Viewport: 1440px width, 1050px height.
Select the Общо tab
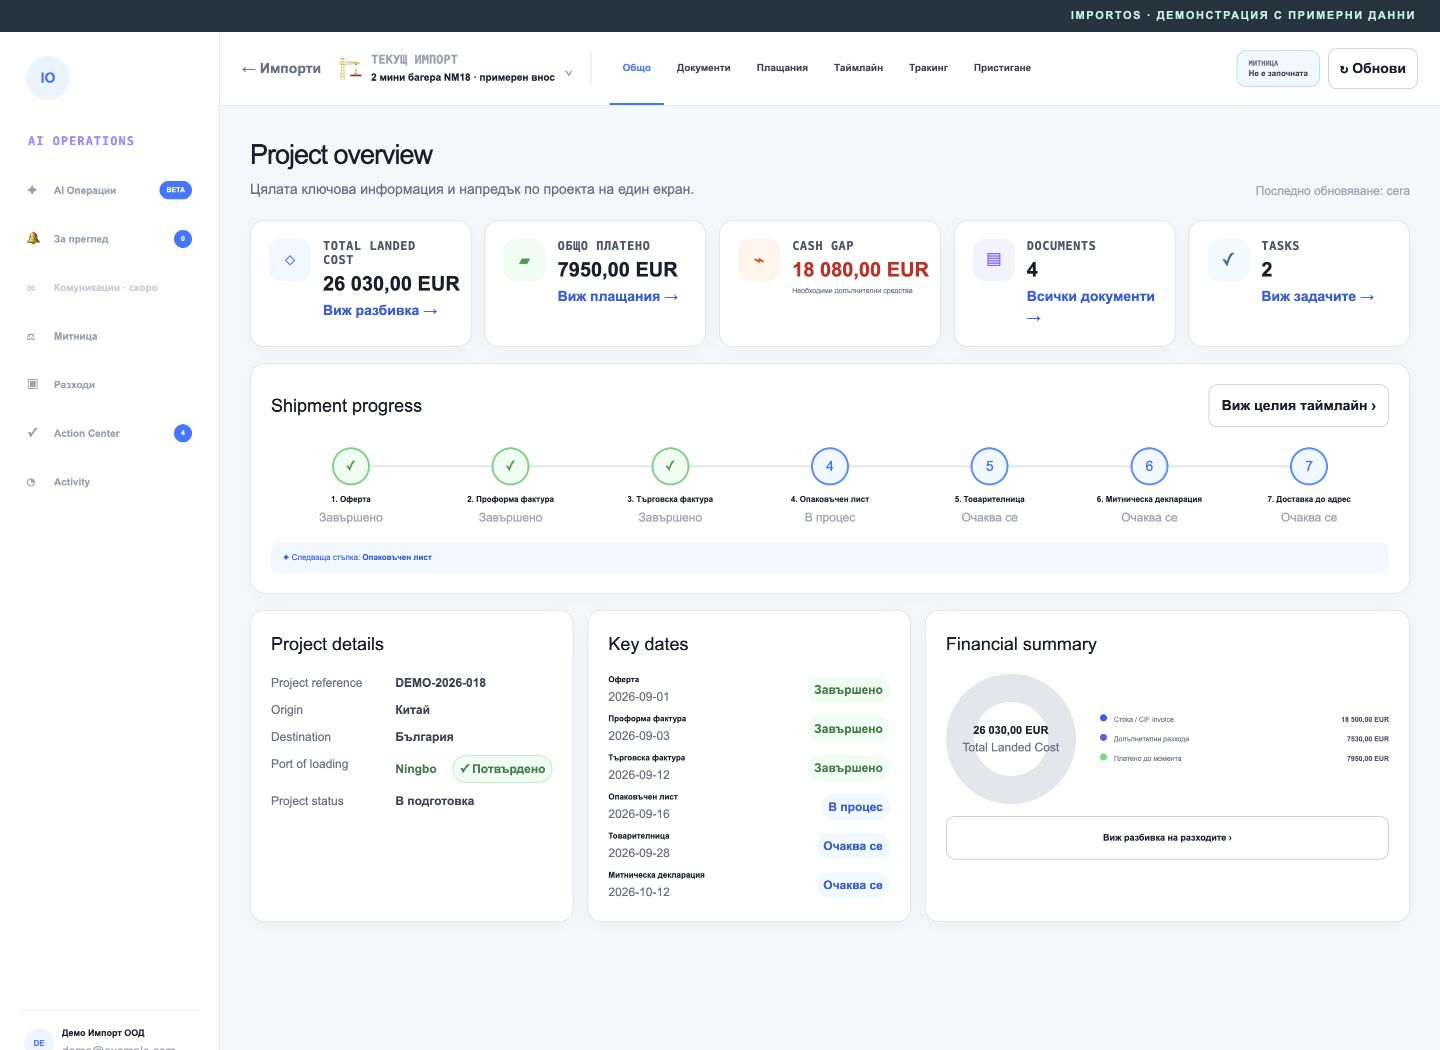[x=637, y=68]
